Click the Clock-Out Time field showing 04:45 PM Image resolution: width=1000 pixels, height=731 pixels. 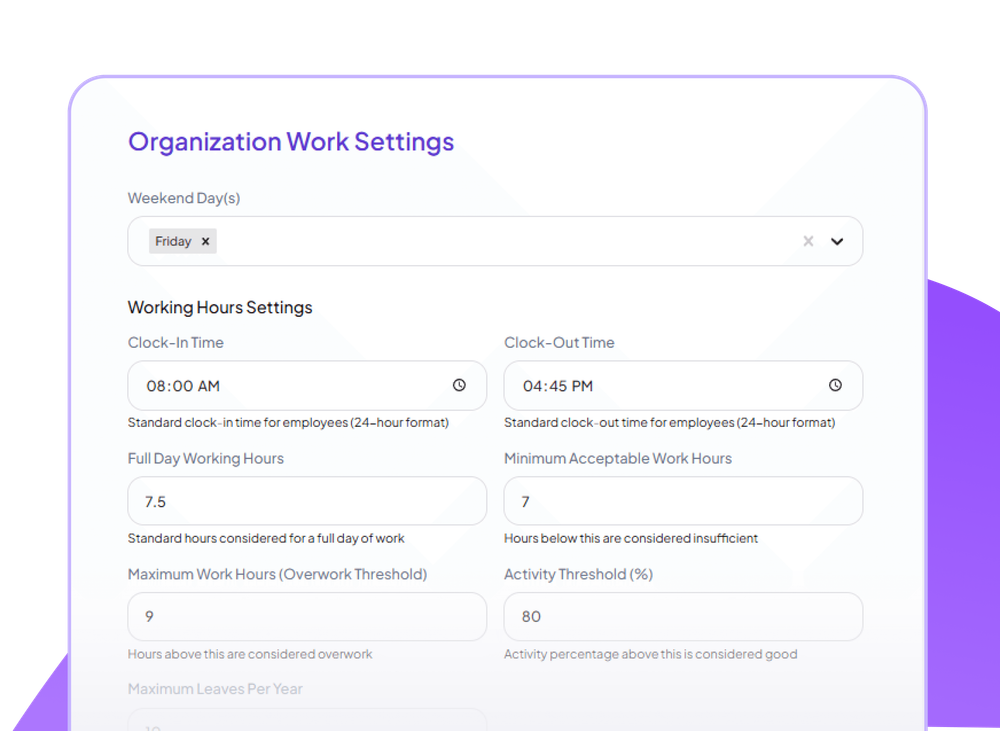[683, 386]
